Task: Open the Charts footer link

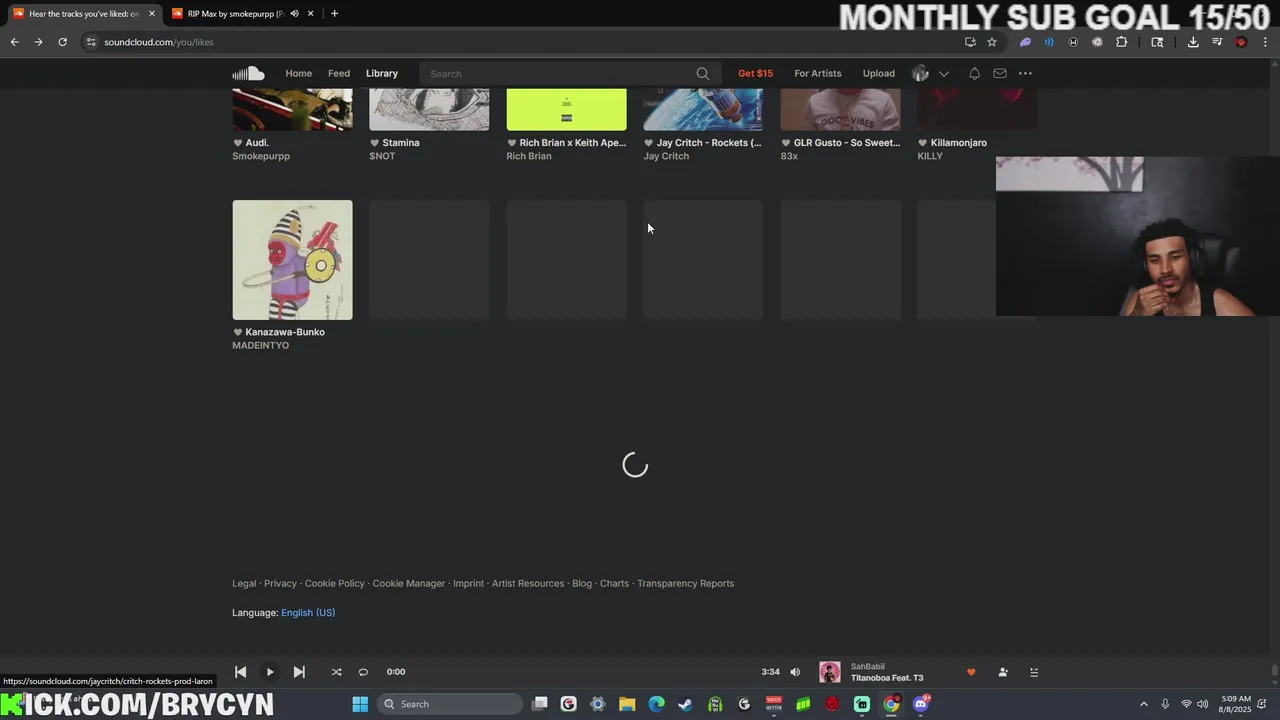Action: [614, 584]
